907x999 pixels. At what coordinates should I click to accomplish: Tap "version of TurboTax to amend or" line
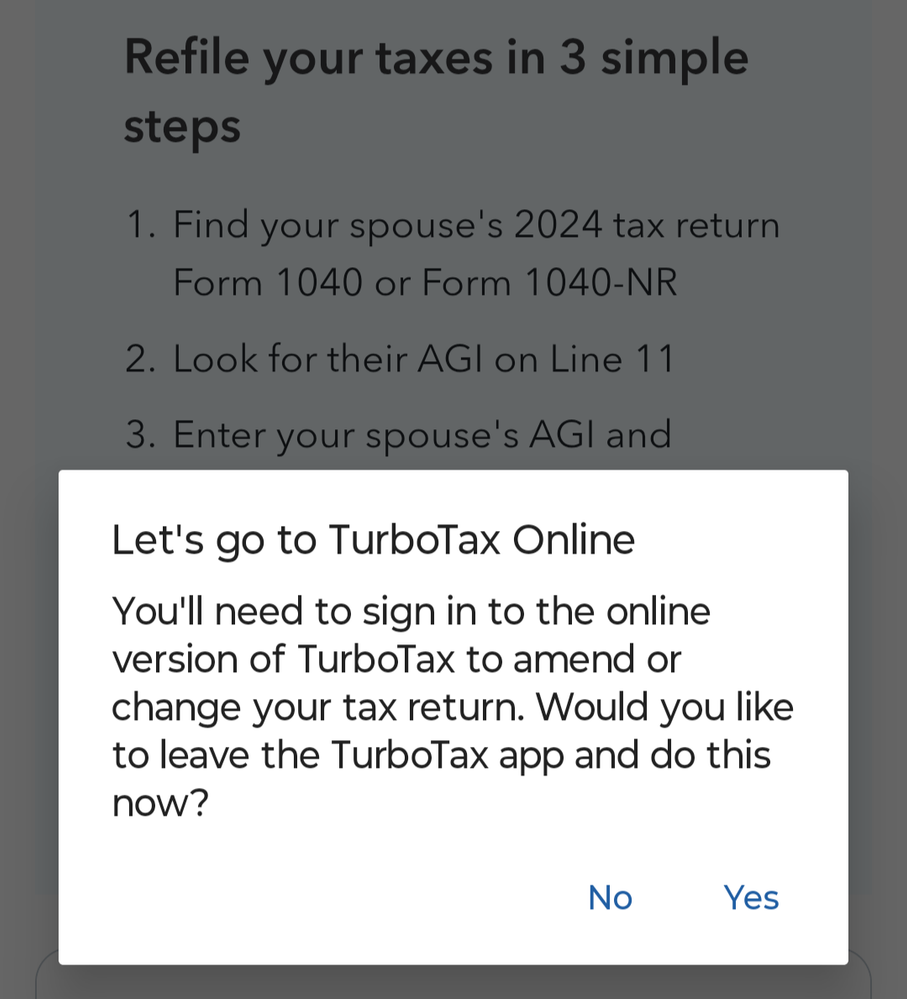(396, 659)
